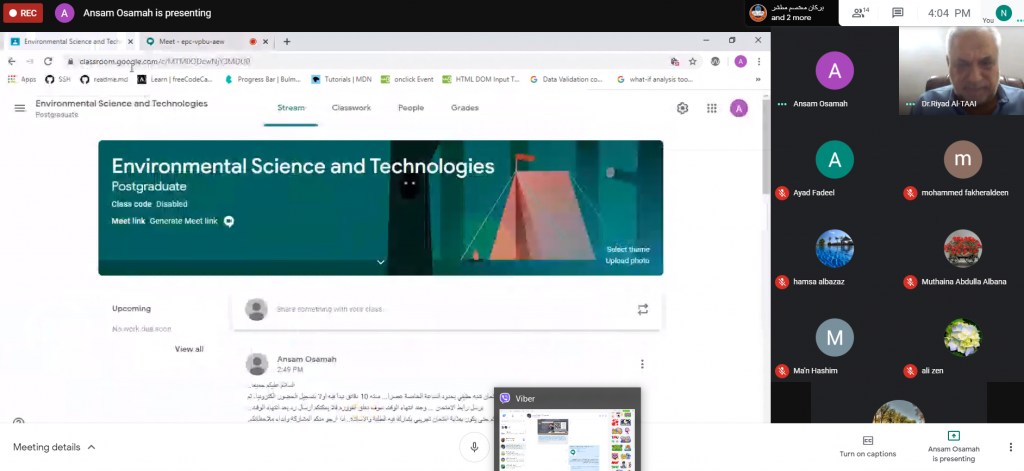
Task: Open the Meet chat panel
Action: [x=898, y=13]
